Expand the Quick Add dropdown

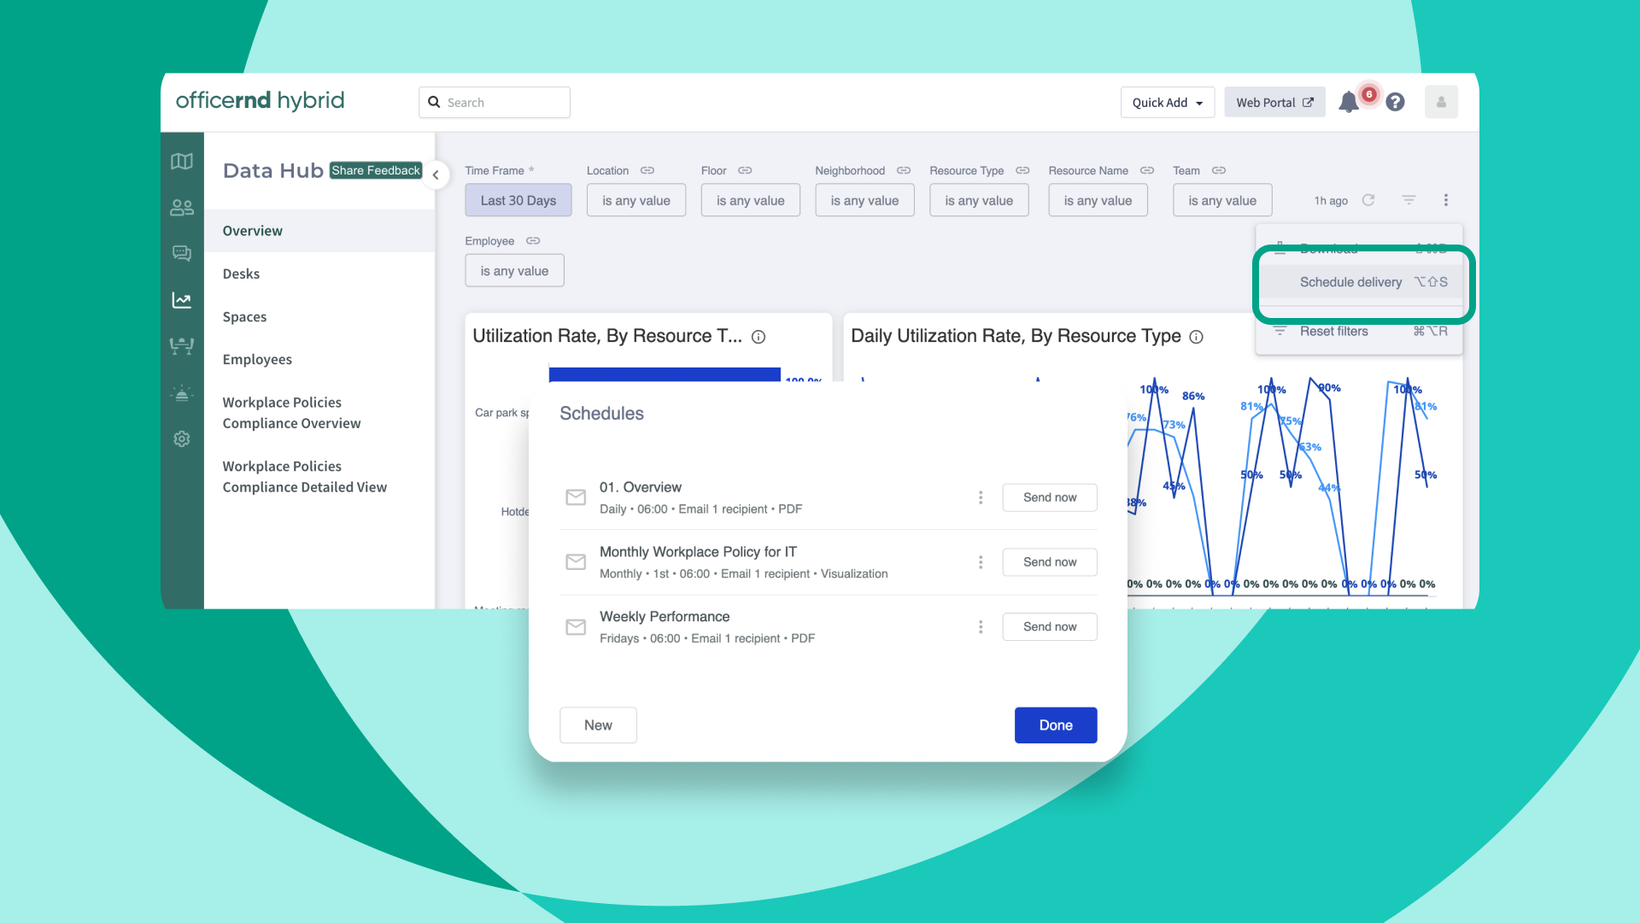click(1167, 102)
